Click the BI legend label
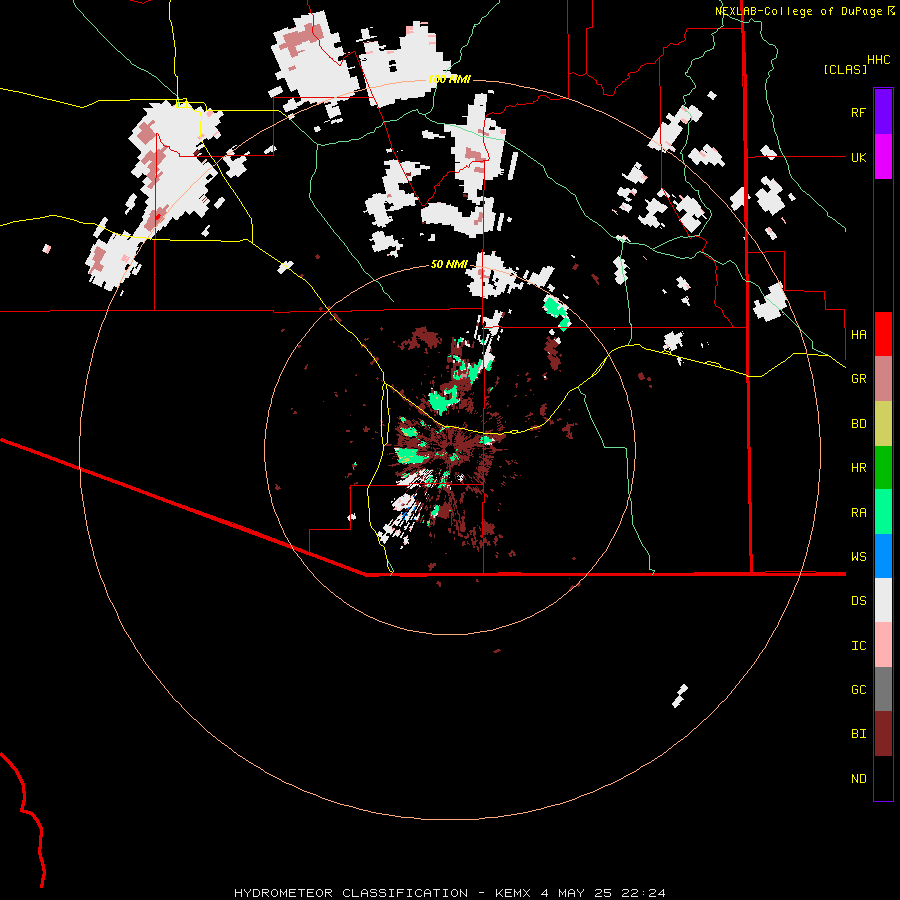900x900 pixels. coord(858,734)
